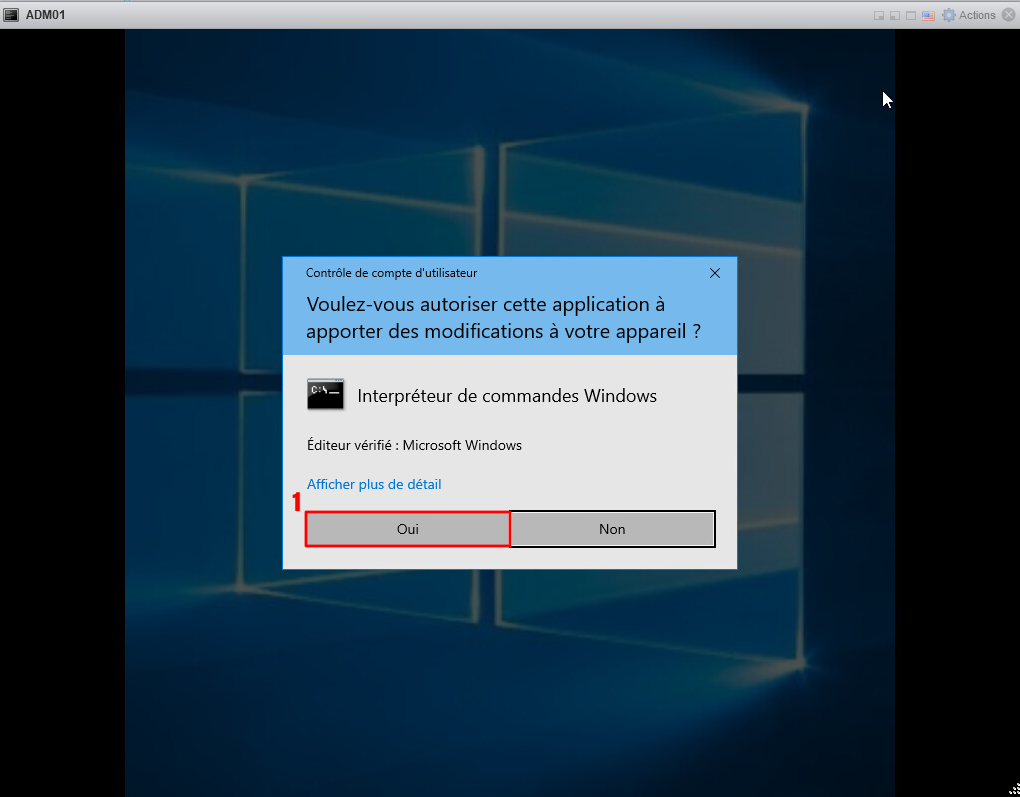Close the ADM01 remote console

(1008, 15)
